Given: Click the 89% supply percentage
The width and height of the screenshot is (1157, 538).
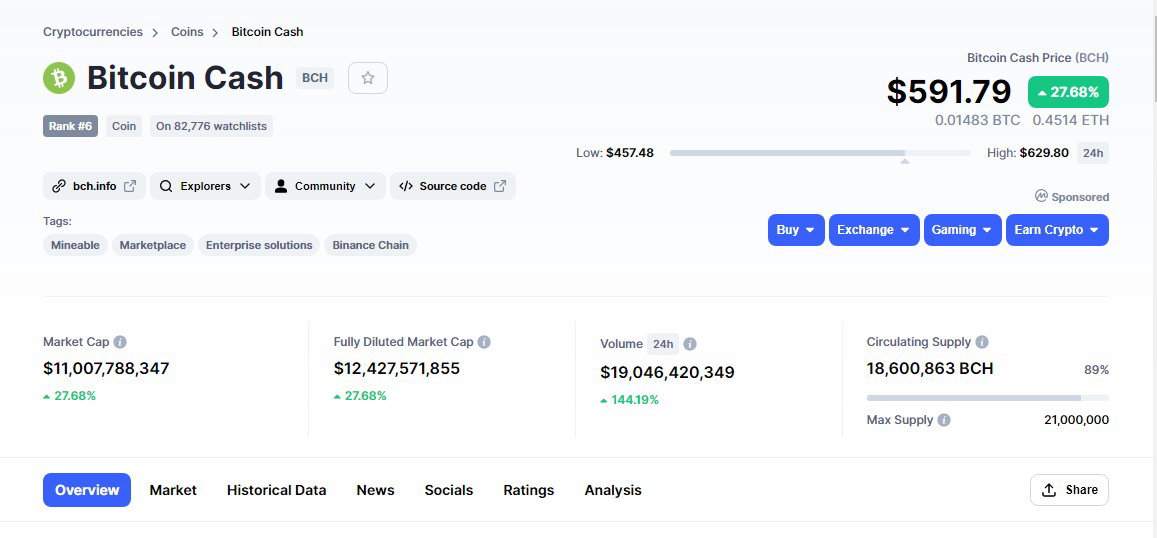Looking at the screenshot, I should pyautogui.click(x=1096, y=370).
